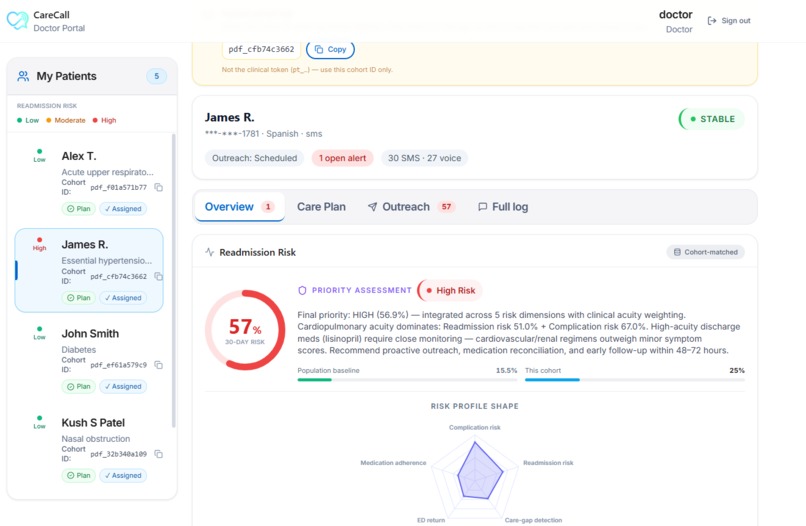Select the James R. patient card
This screenshot has width=806, height=526.
89,270
